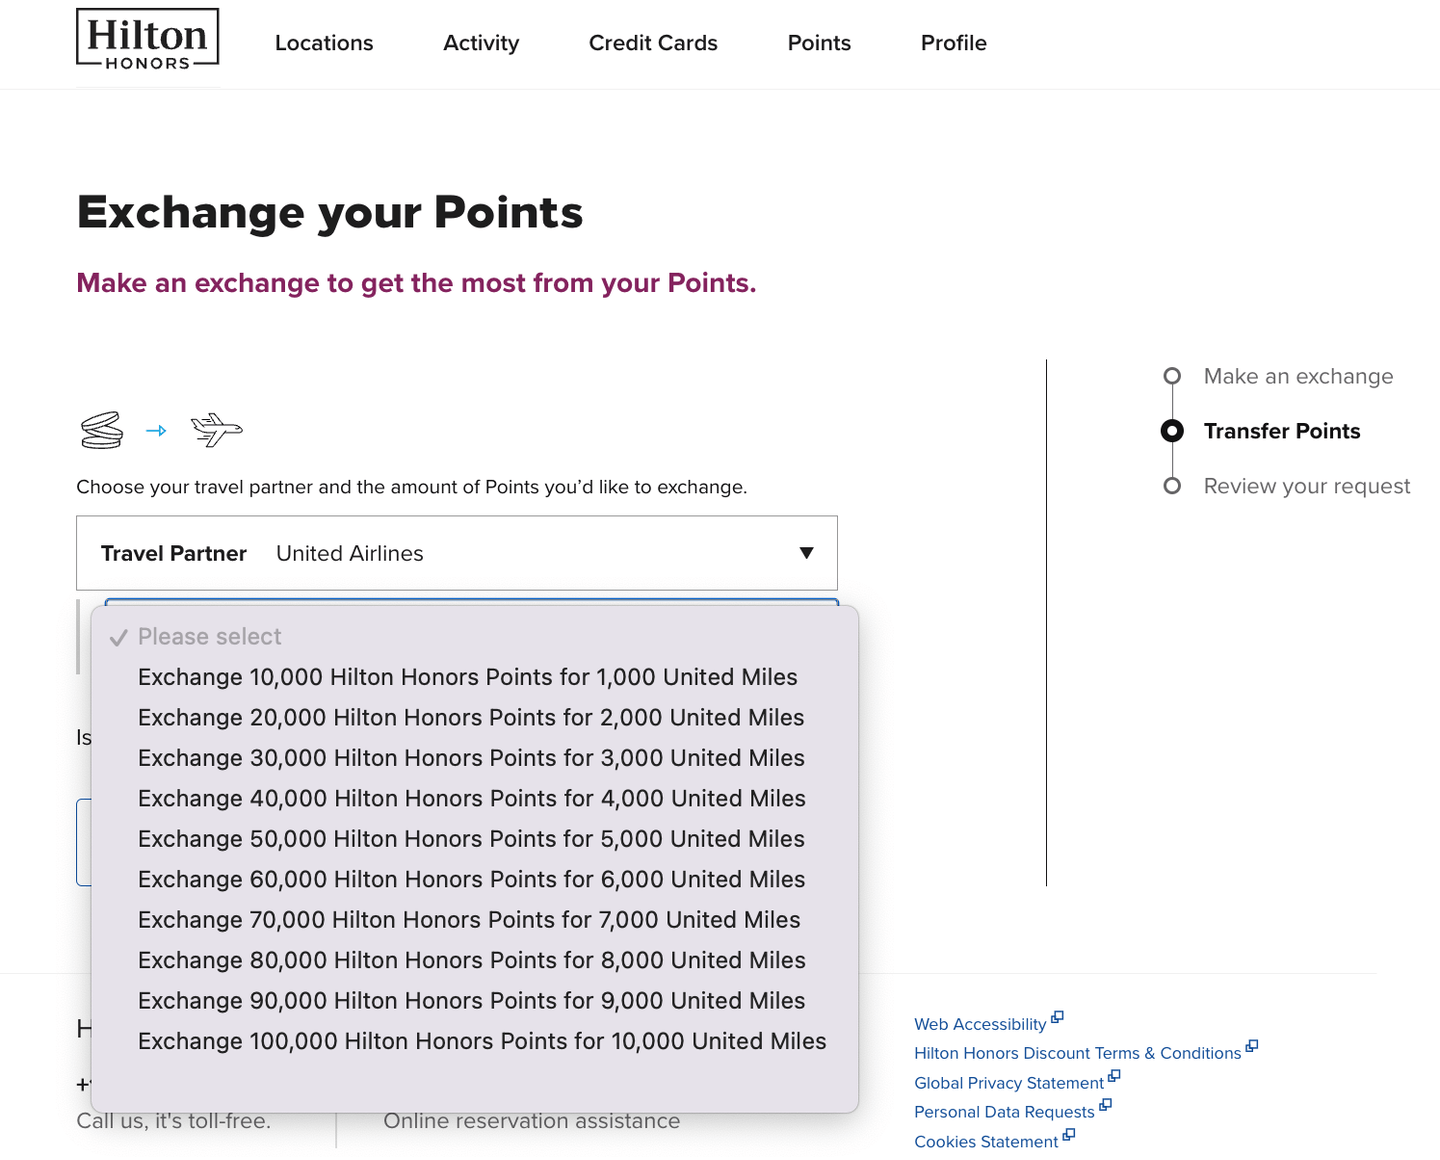Screen dimensions: 1440x1160
Task: Click the Review your request step circle
Action: click(x=1172, y=486)
